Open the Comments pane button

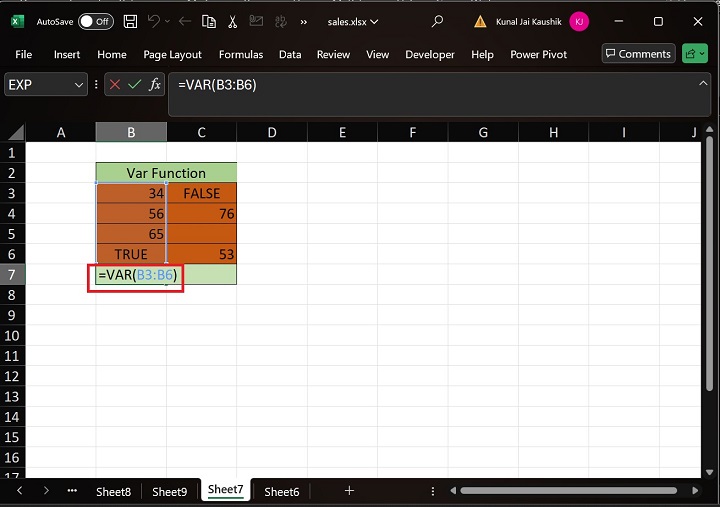(638, 54)
